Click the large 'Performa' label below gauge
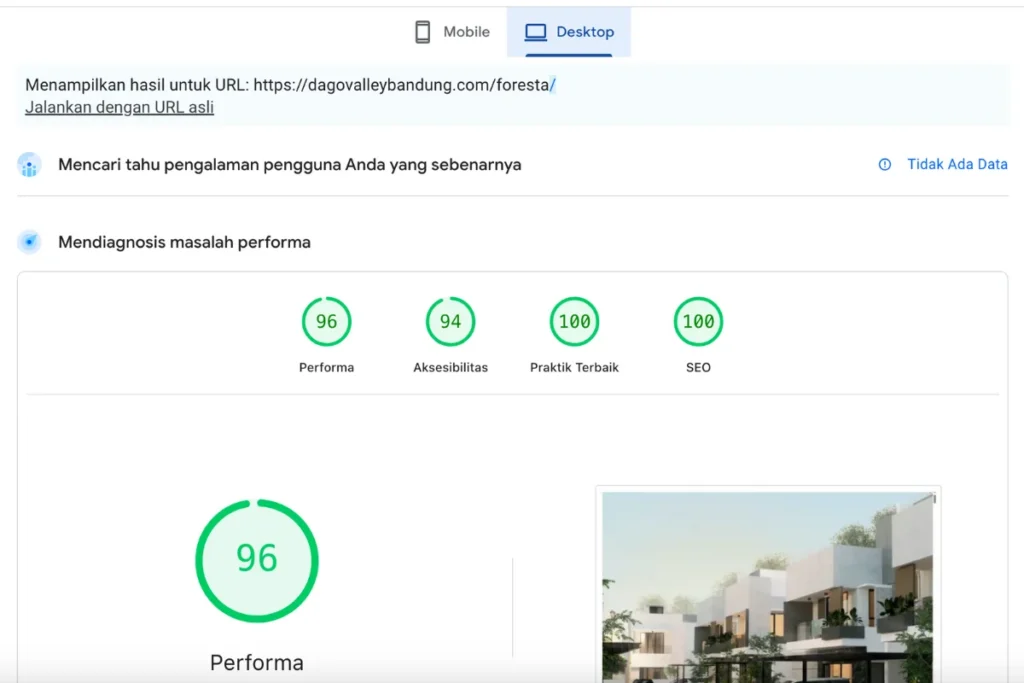The width and height of the screenshot is (1024, 683). point(257,662)
